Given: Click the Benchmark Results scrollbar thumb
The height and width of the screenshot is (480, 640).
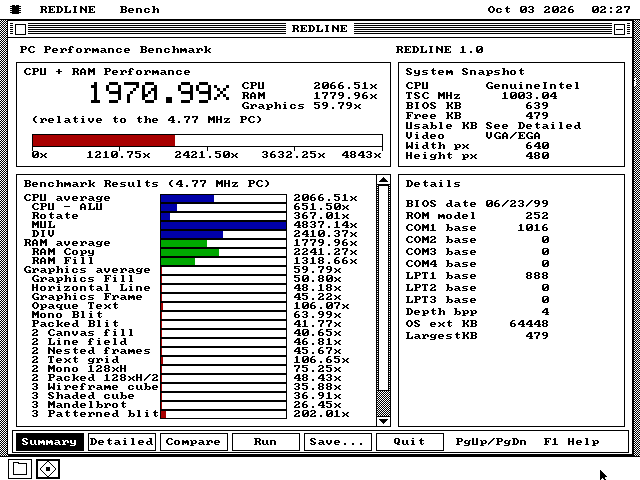Looking at the screenshot, I should point(383,288).
